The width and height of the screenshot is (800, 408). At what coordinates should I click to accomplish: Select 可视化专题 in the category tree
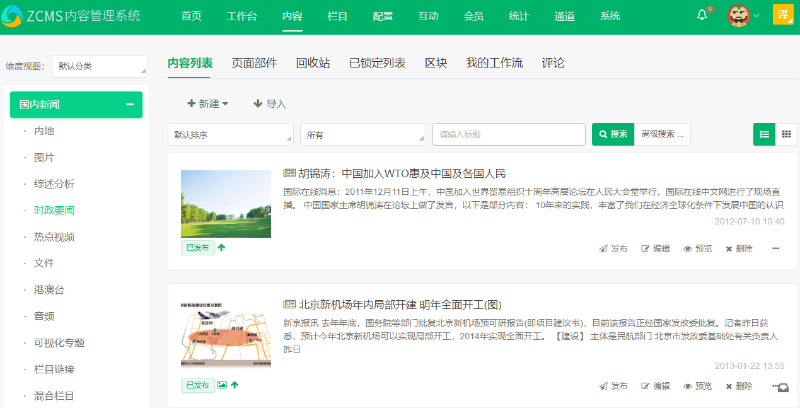click(x=59, y=343)
